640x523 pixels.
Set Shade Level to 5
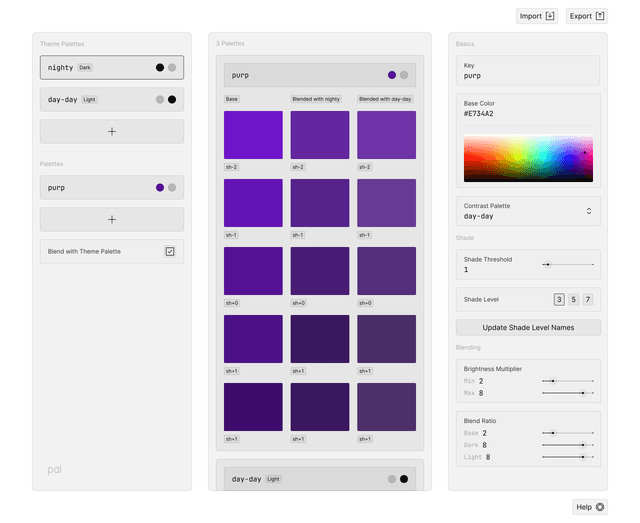pyautogui.click(x=573, y=299)
